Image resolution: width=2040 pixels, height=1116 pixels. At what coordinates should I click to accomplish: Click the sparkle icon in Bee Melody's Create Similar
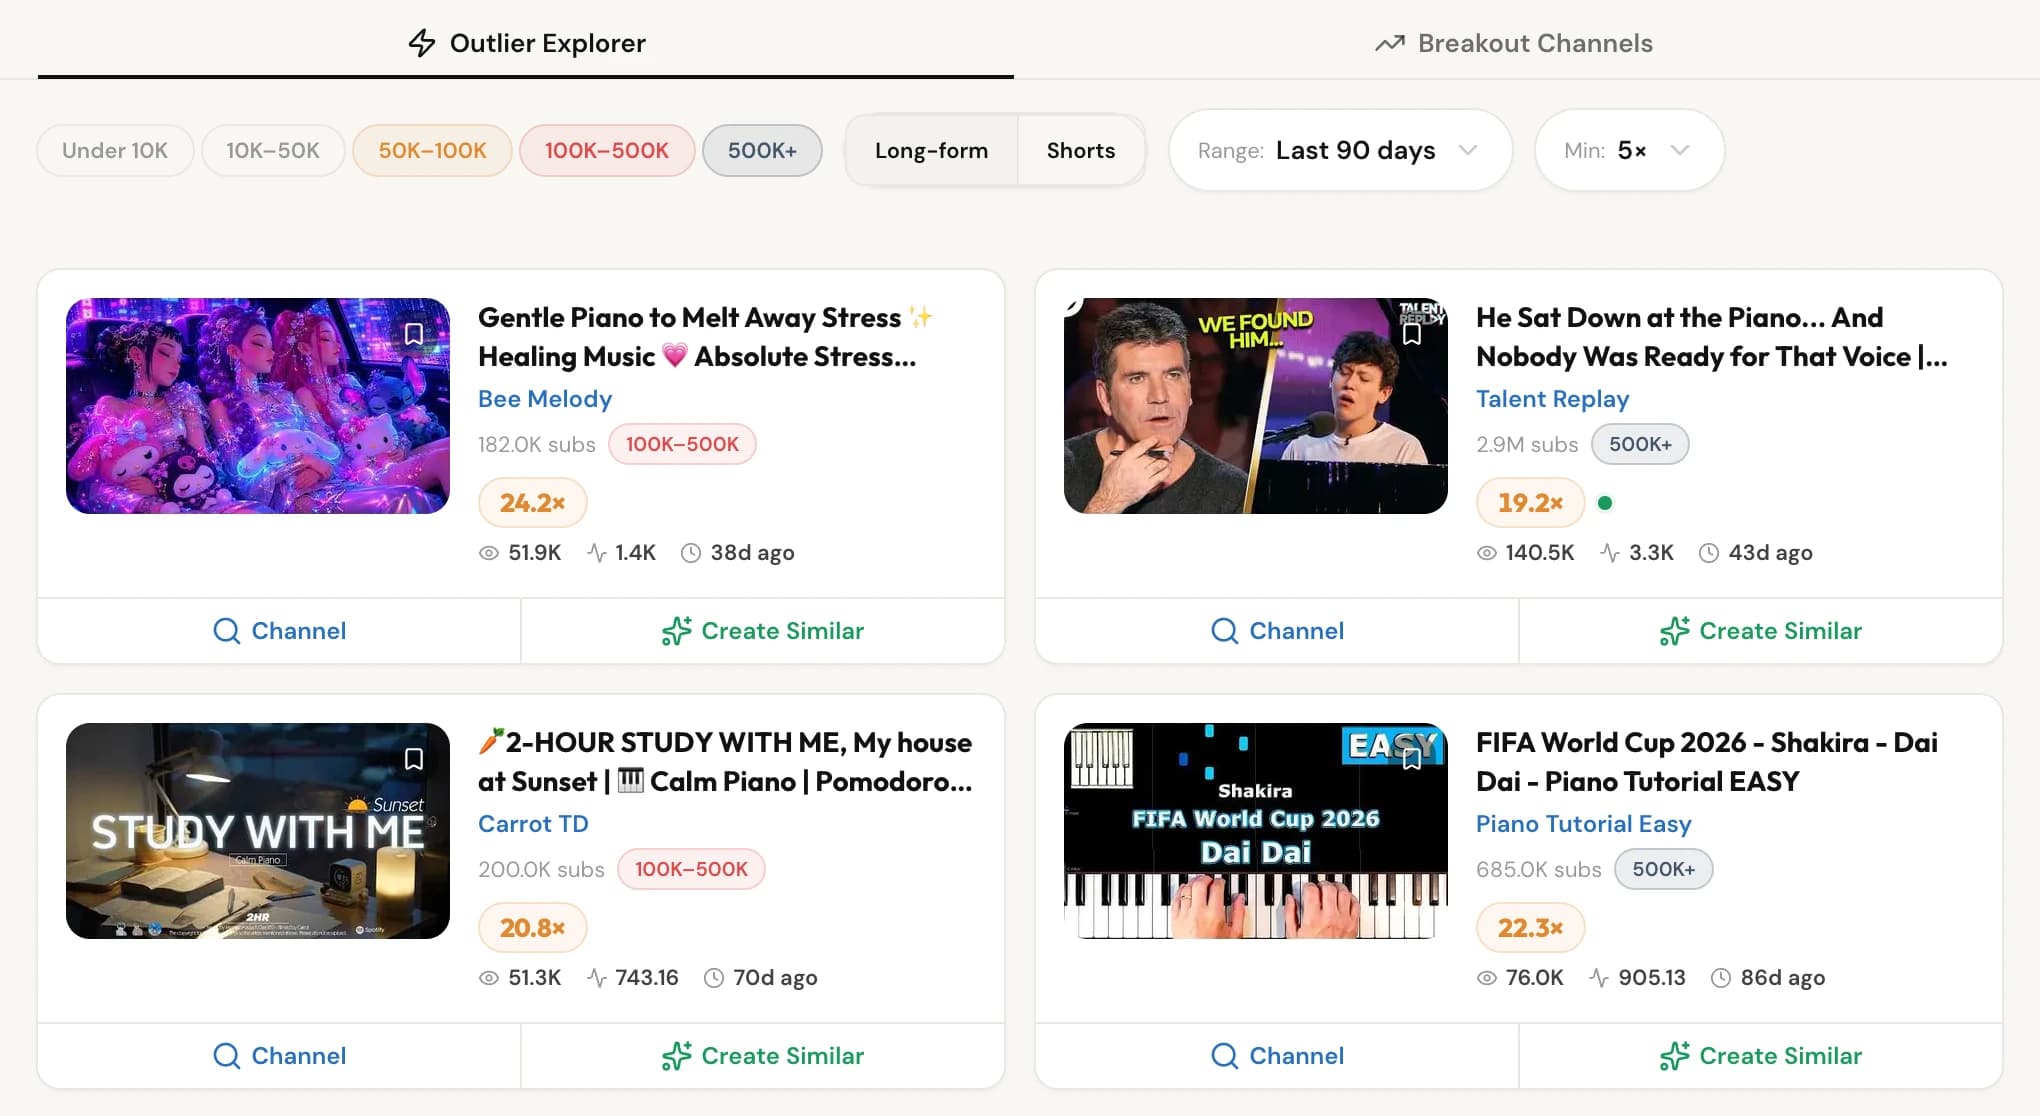[677, 631]
